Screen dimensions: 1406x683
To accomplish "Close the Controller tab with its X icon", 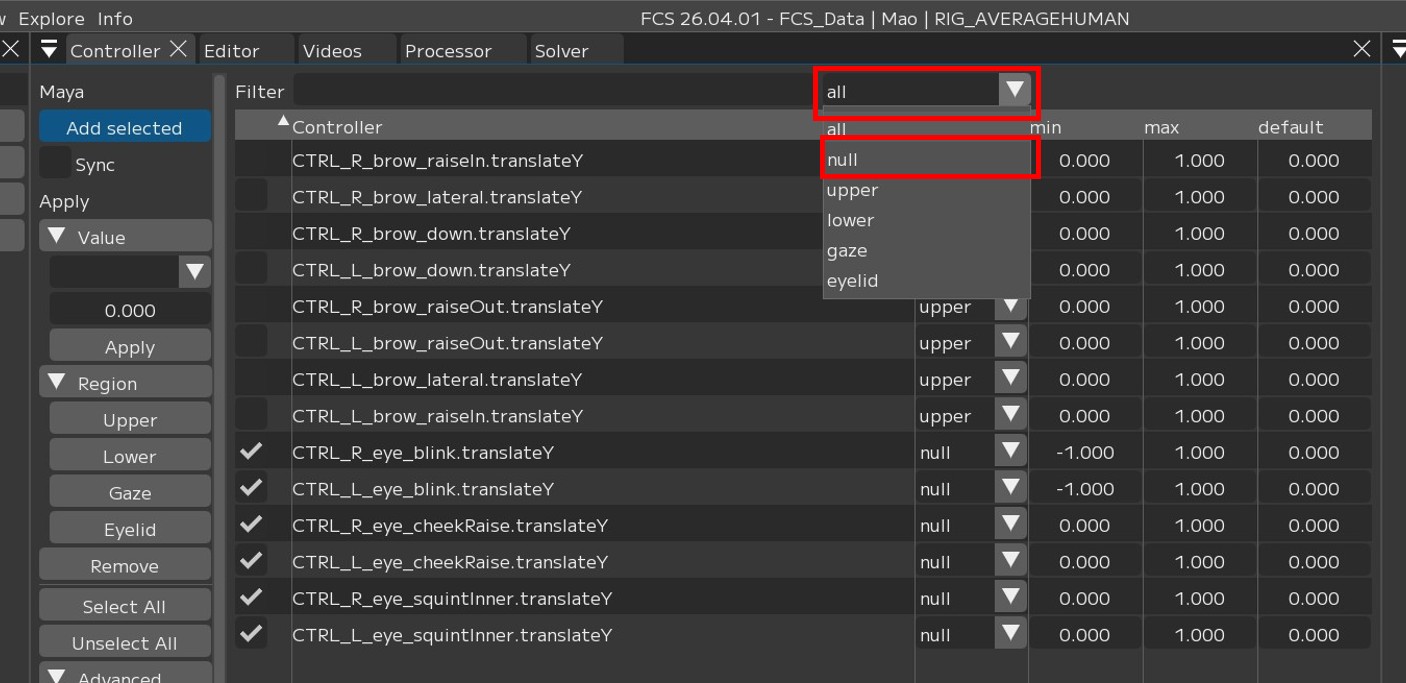I will [179, 49].
